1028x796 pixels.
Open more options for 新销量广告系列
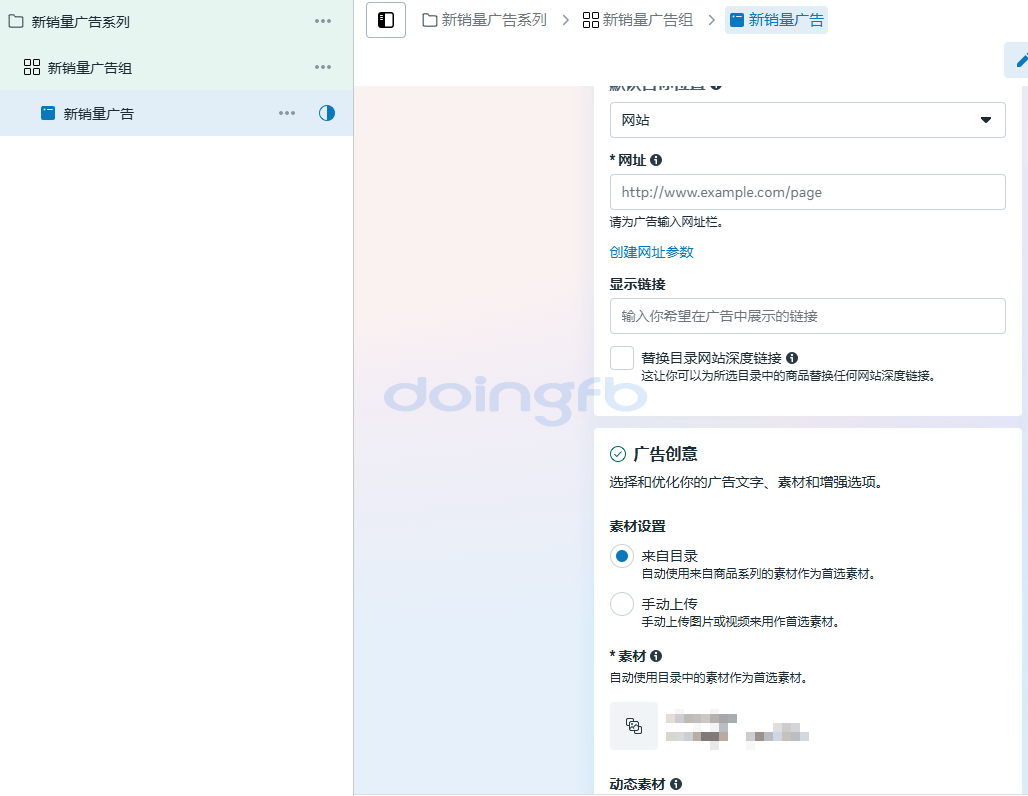(x=323, y=21)
